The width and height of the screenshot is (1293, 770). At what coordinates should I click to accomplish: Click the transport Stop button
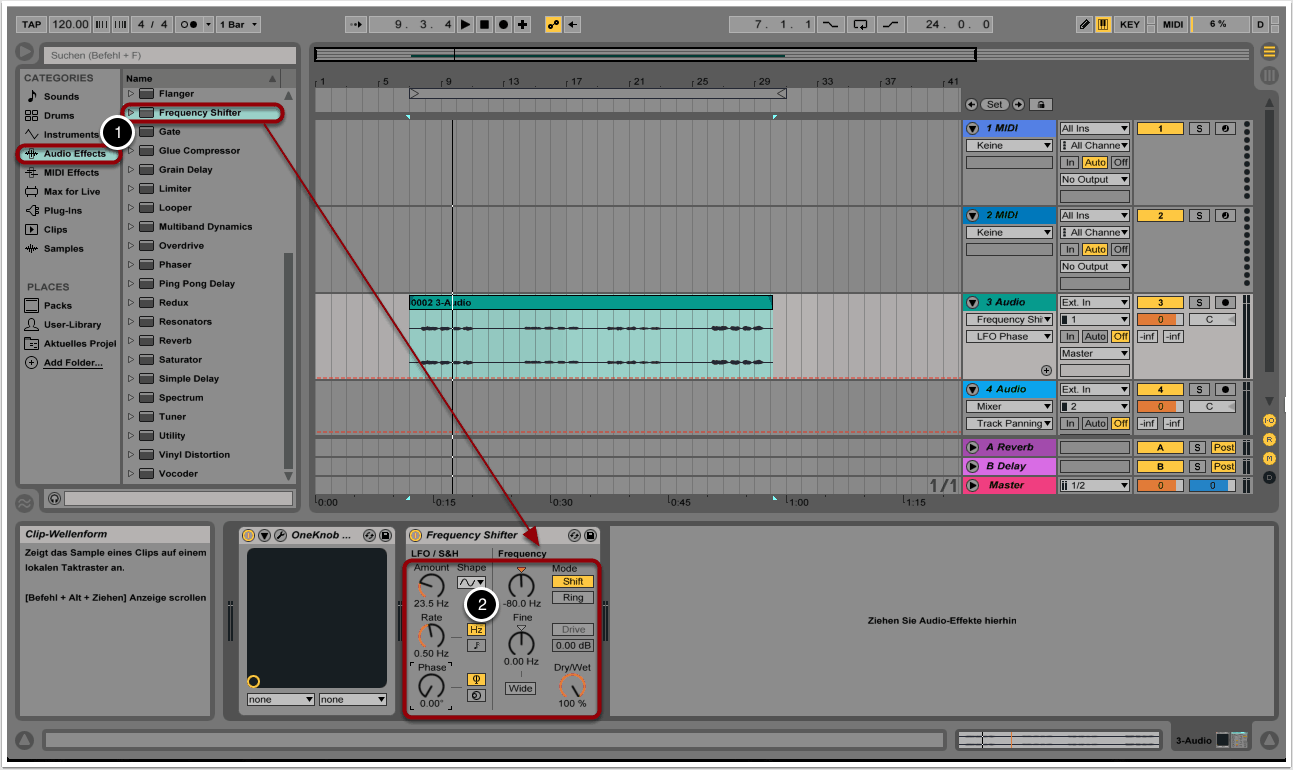(x=484, y=24)
